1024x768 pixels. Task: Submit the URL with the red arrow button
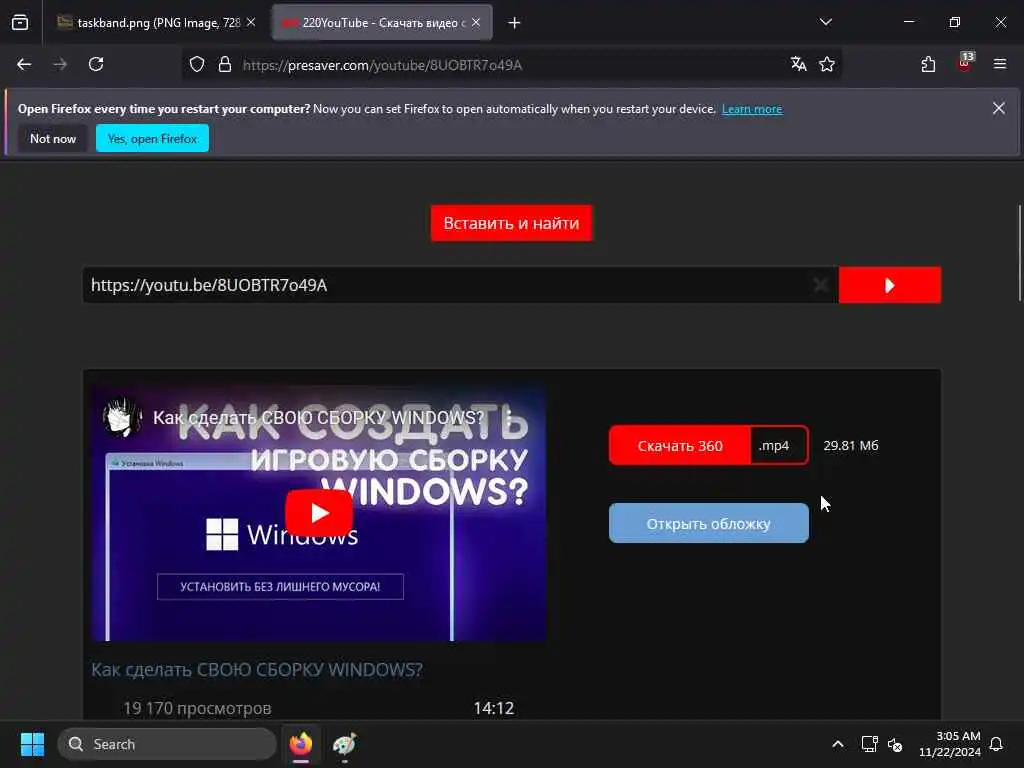click(x=889, y=285)
